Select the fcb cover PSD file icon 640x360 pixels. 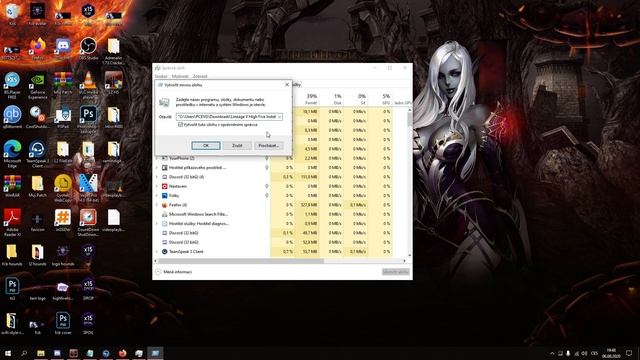62,324
